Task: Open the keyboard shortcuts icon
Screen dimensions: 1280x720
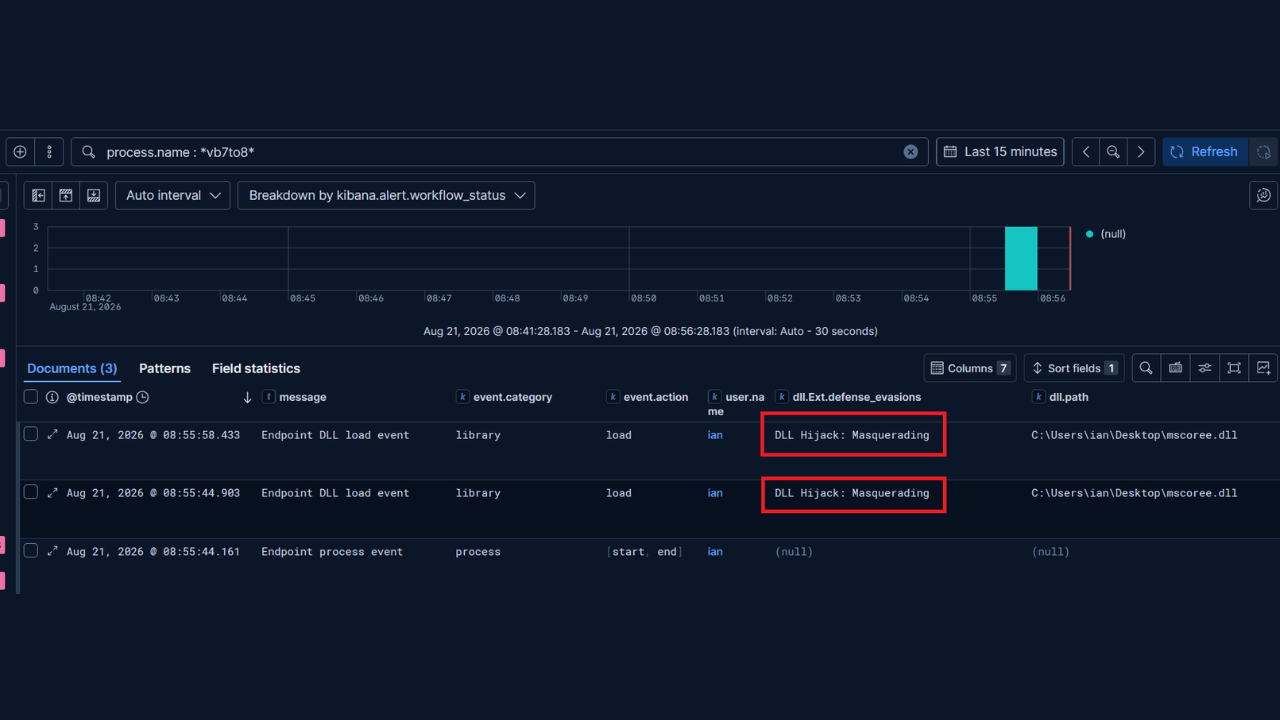Action: [1176, 368]
